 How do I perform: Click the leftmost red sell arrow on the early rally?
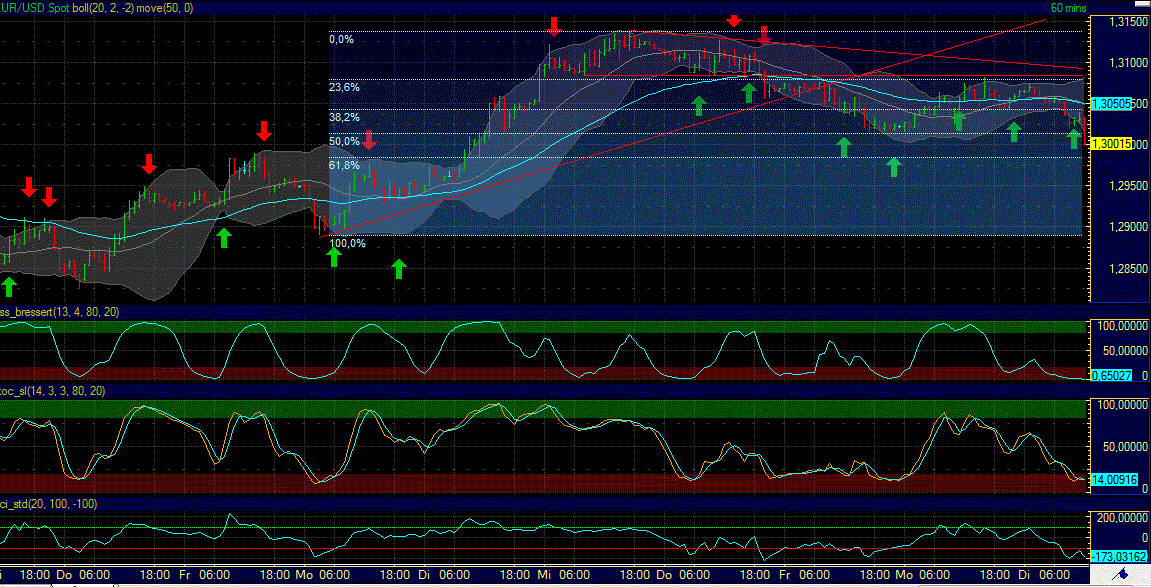27,188
